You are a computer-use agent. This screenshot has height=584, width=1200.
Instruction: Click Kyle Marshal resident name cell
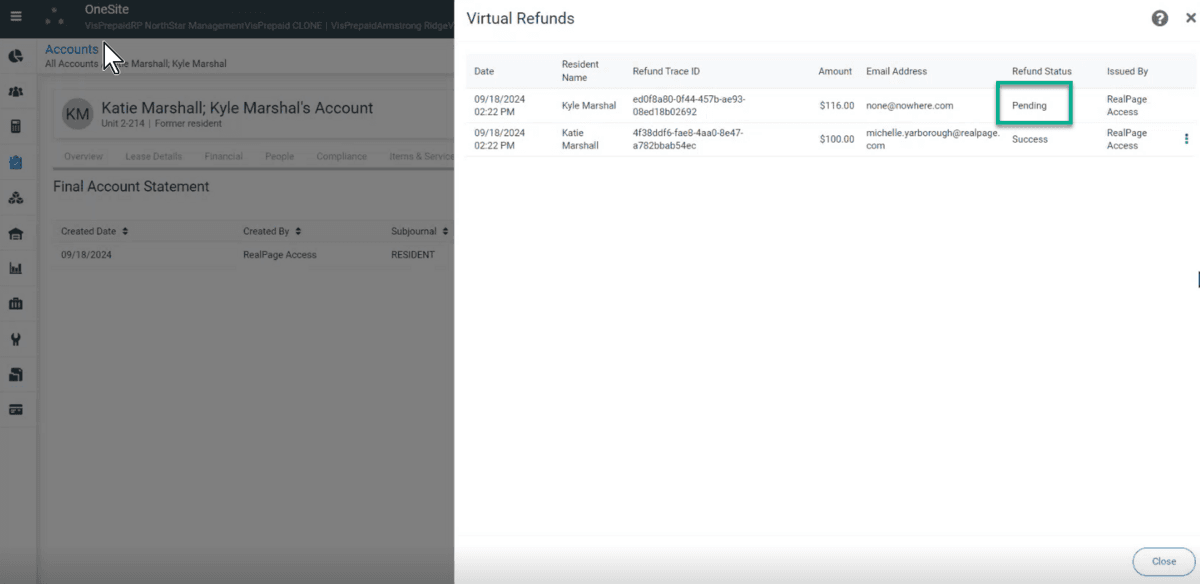(x=588, y=105)
